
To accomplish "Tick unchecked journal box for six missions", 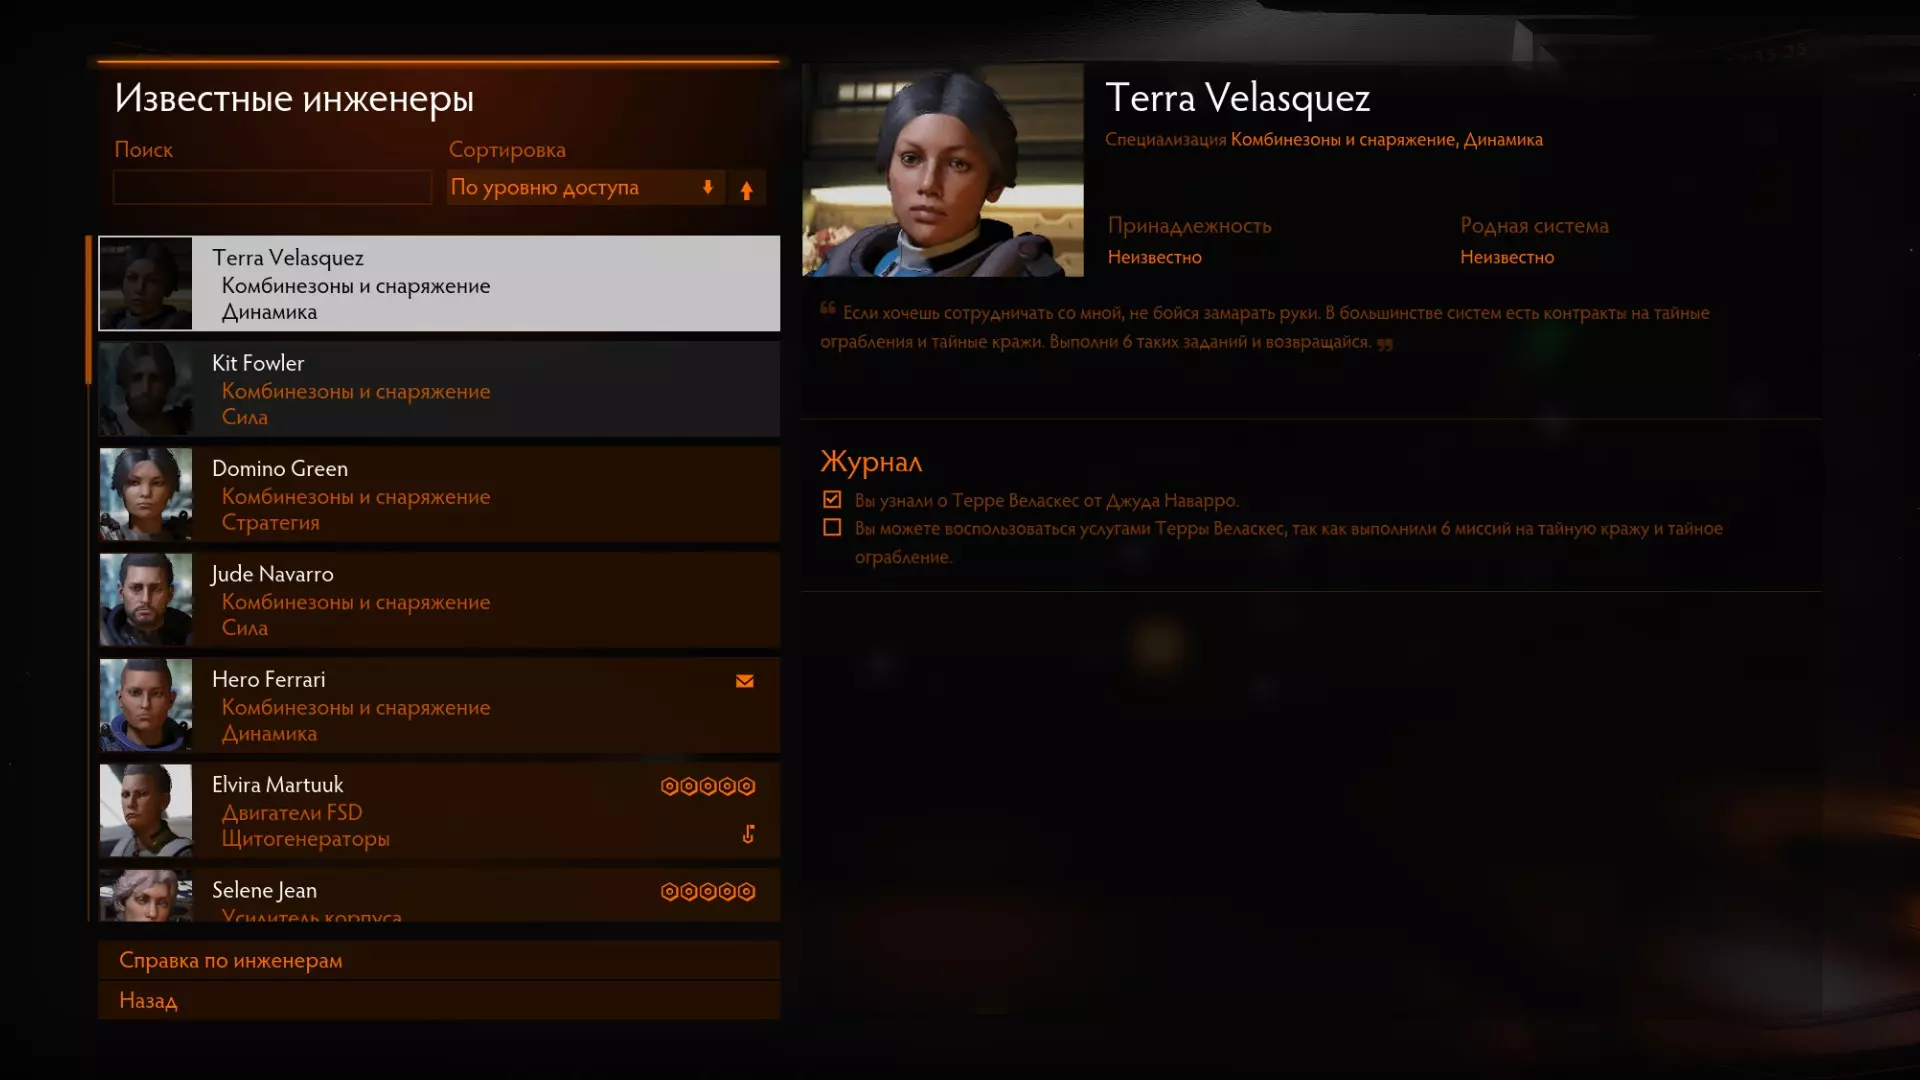I will [832, 527].
